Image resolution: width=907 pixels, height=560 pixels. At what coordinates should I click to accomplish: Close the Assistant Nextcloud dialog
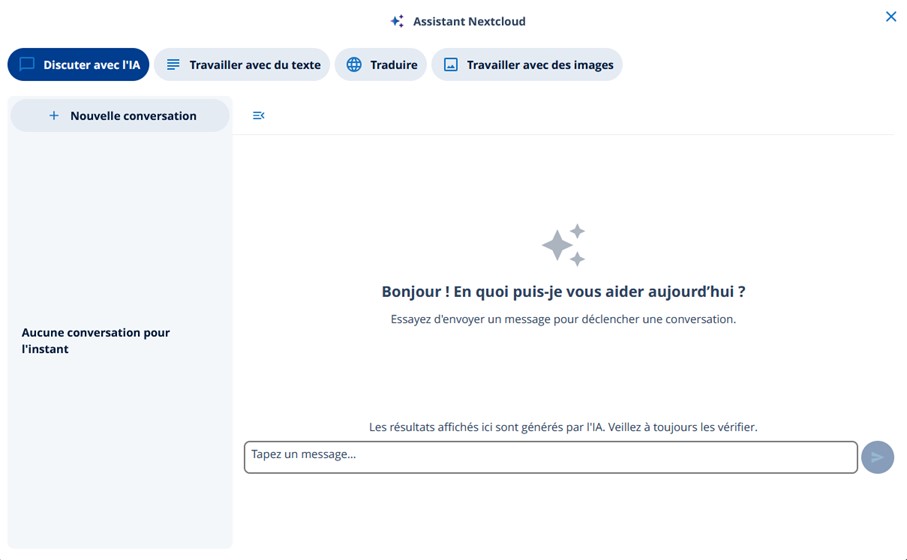[890, 17]
